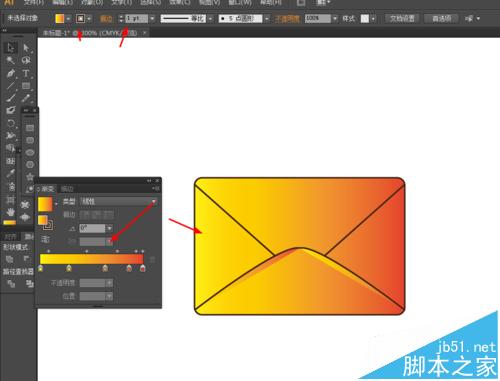Open the opacity value dropdown in control bar

pos(335,18)
